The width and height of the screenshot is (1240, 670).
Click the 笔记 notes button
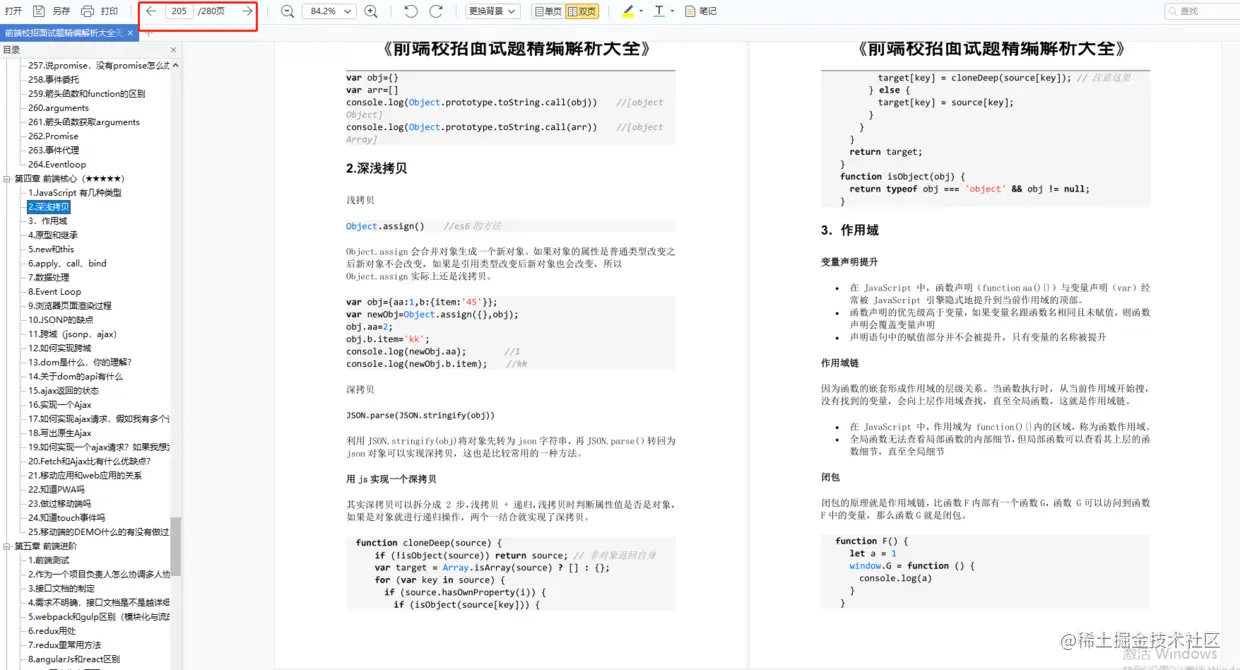pyautogui.click(x=701, y=11)
